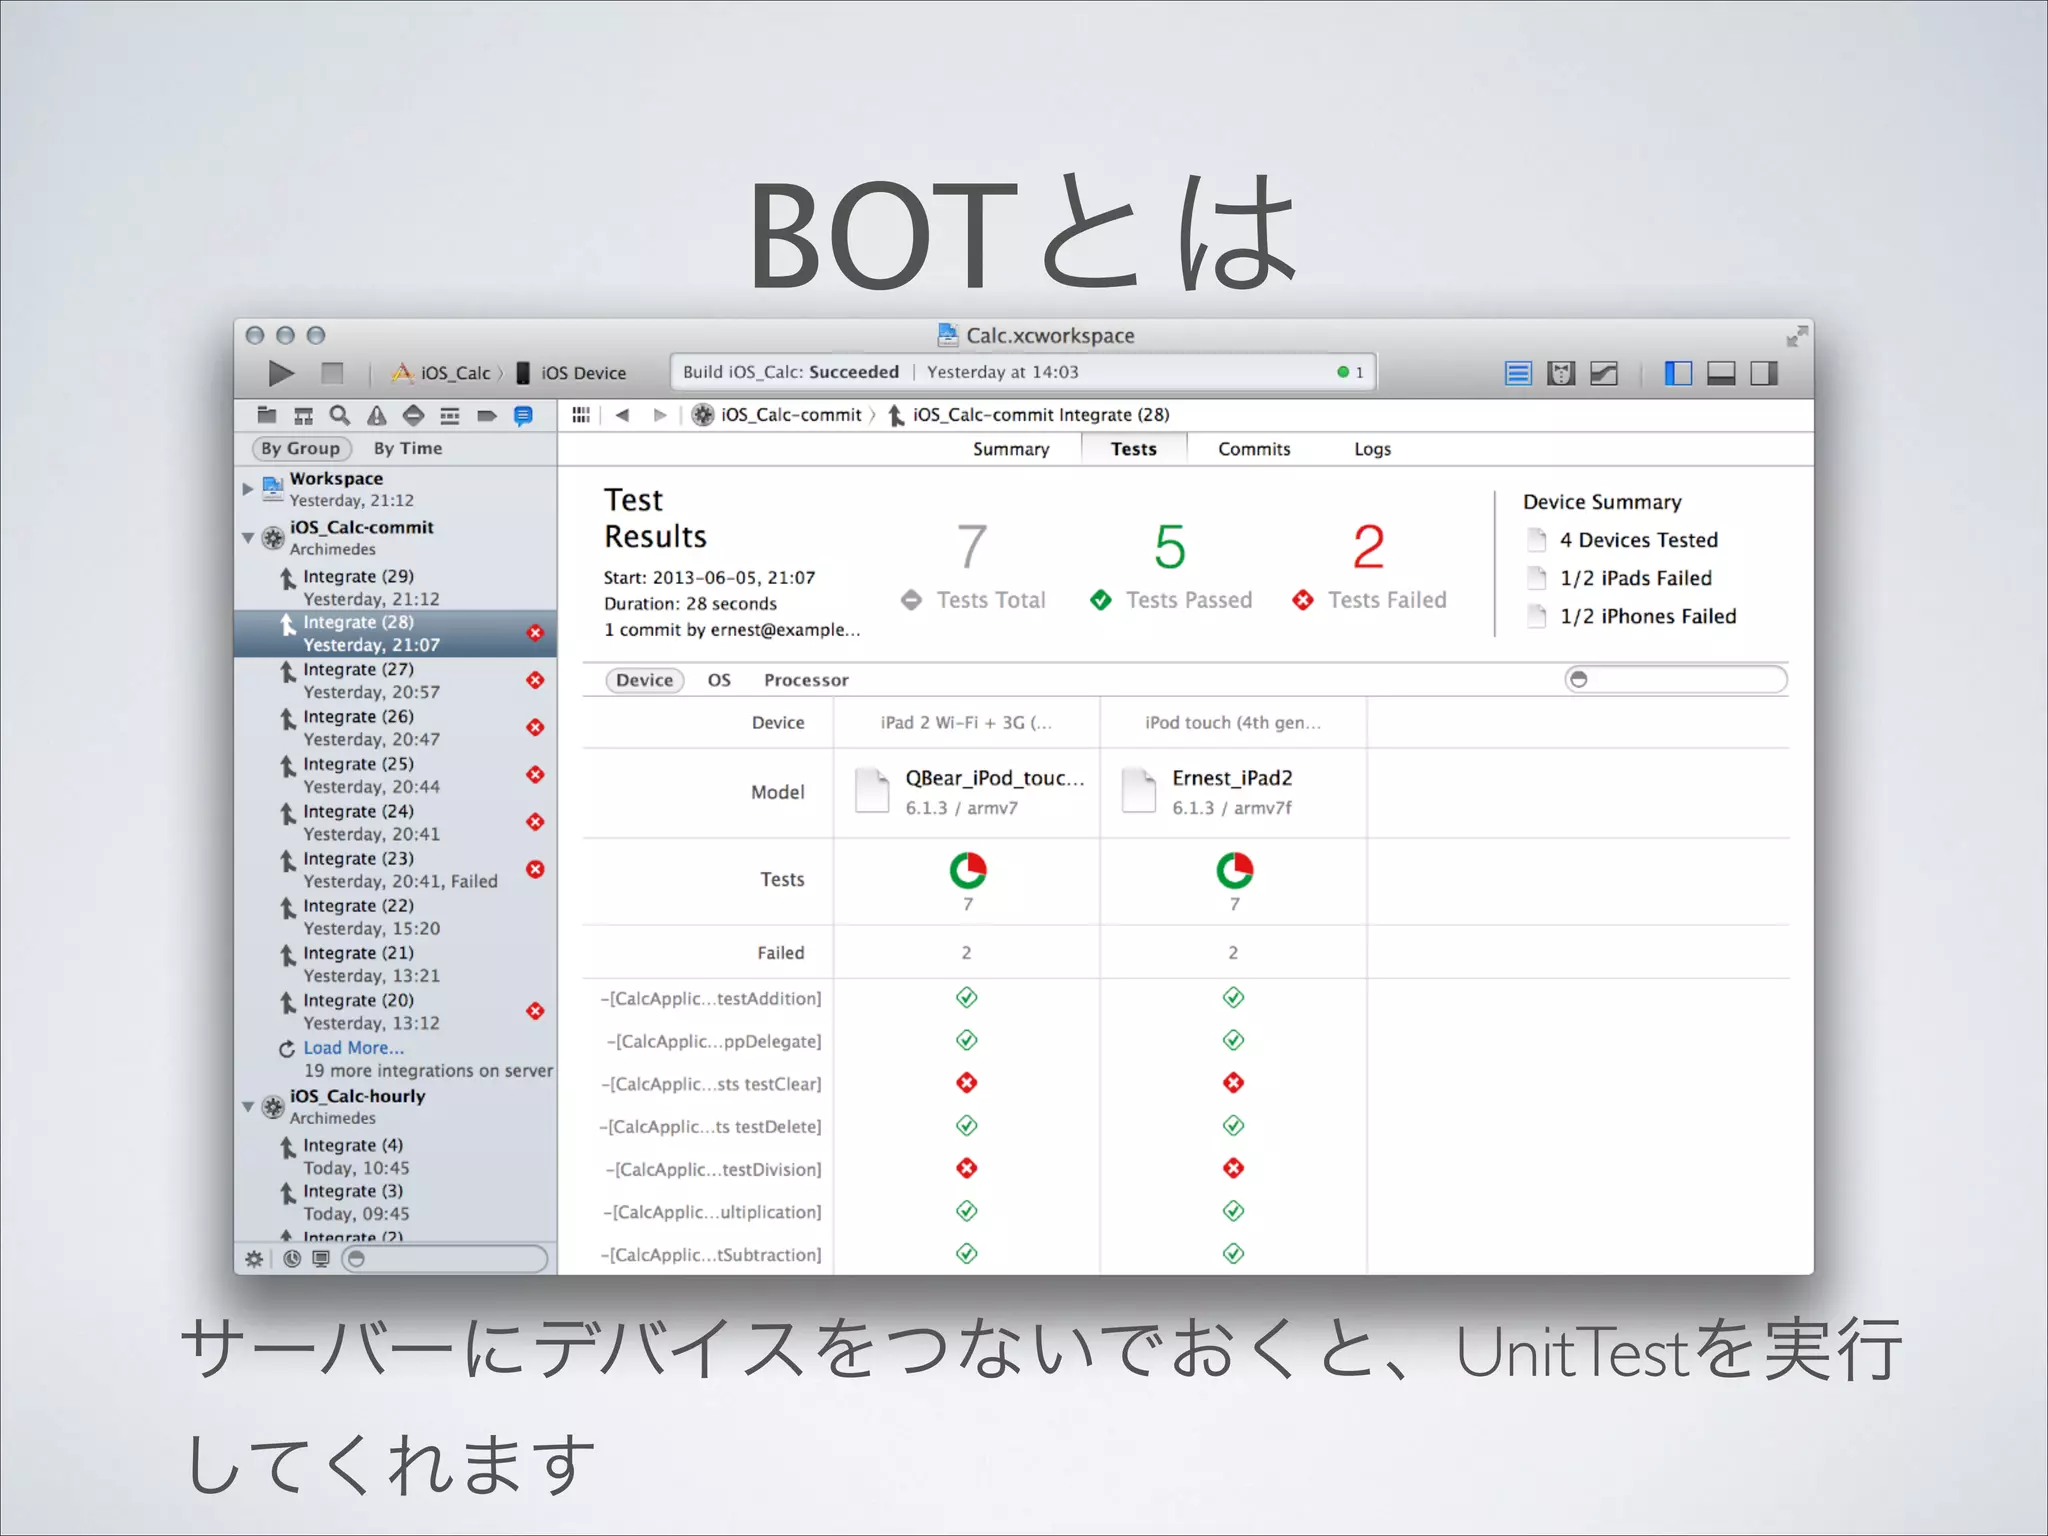
Task: Click the Run (play) button
Action: click(281, 373)
